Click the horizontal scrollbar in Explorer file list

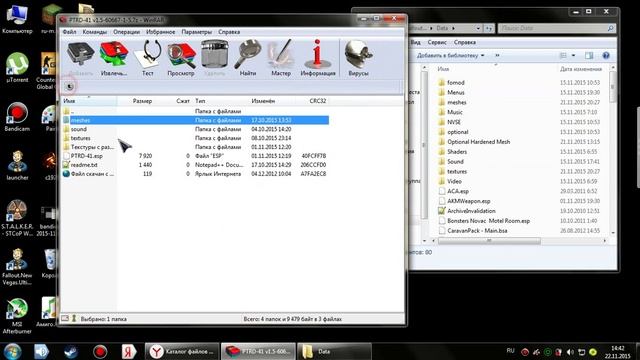click(489, 241)
